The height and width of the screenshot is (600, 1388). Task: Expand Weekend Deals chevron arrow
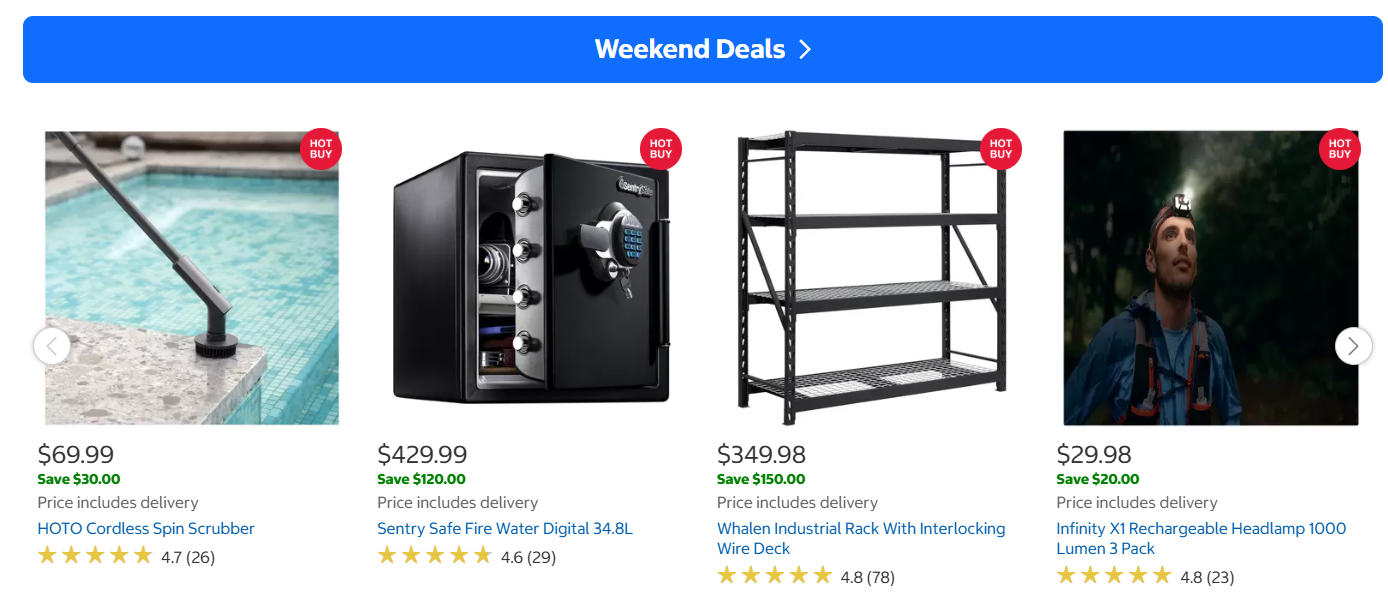[805, 49]
